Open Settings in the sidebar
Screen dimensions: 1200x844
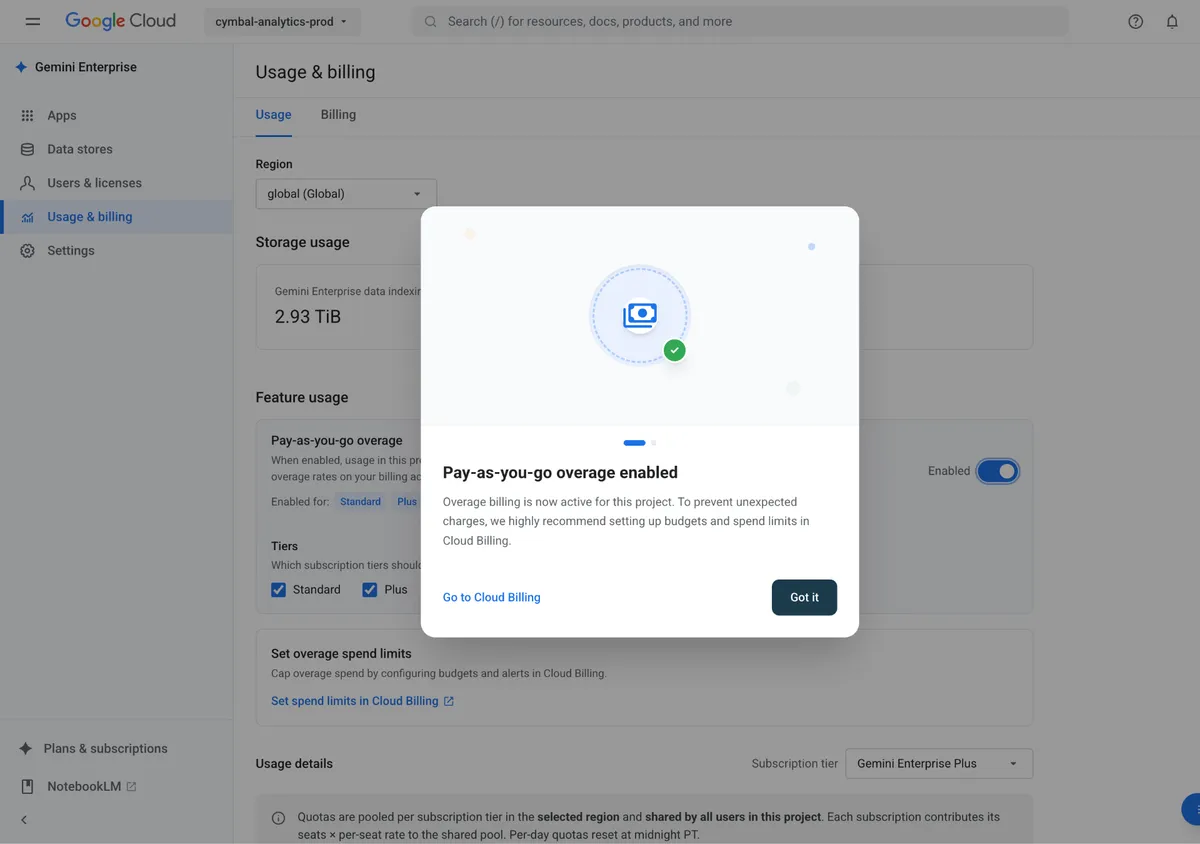click(x=116, y=250)
